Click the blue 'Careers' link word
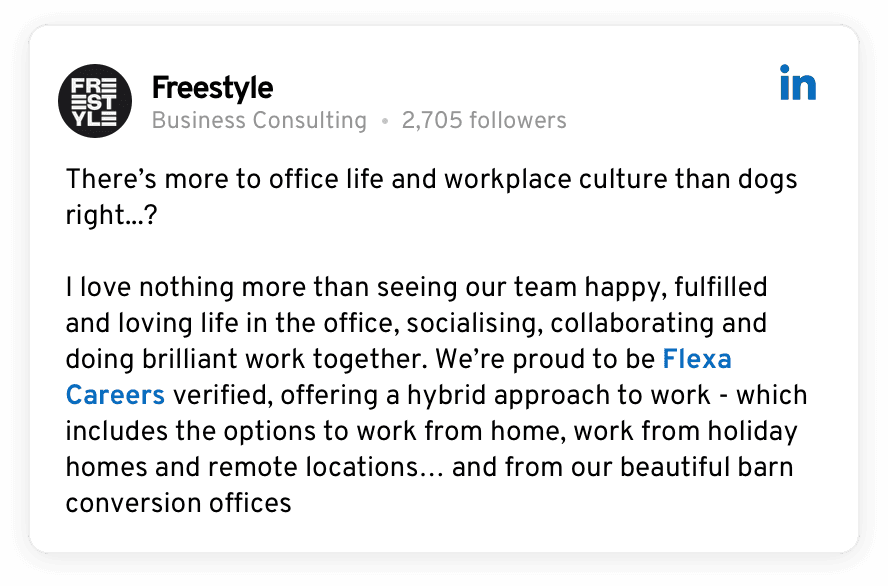Viewport: 888px width, 586px height. coord(115,395)
